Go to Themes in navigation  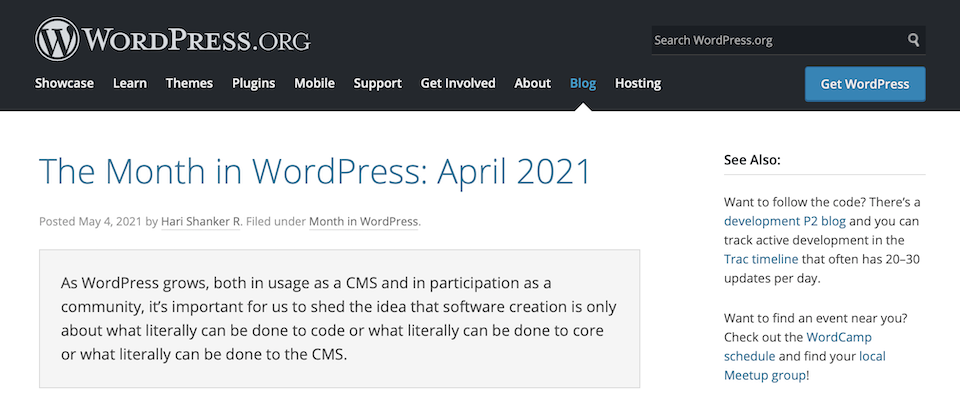coord(189,83)
